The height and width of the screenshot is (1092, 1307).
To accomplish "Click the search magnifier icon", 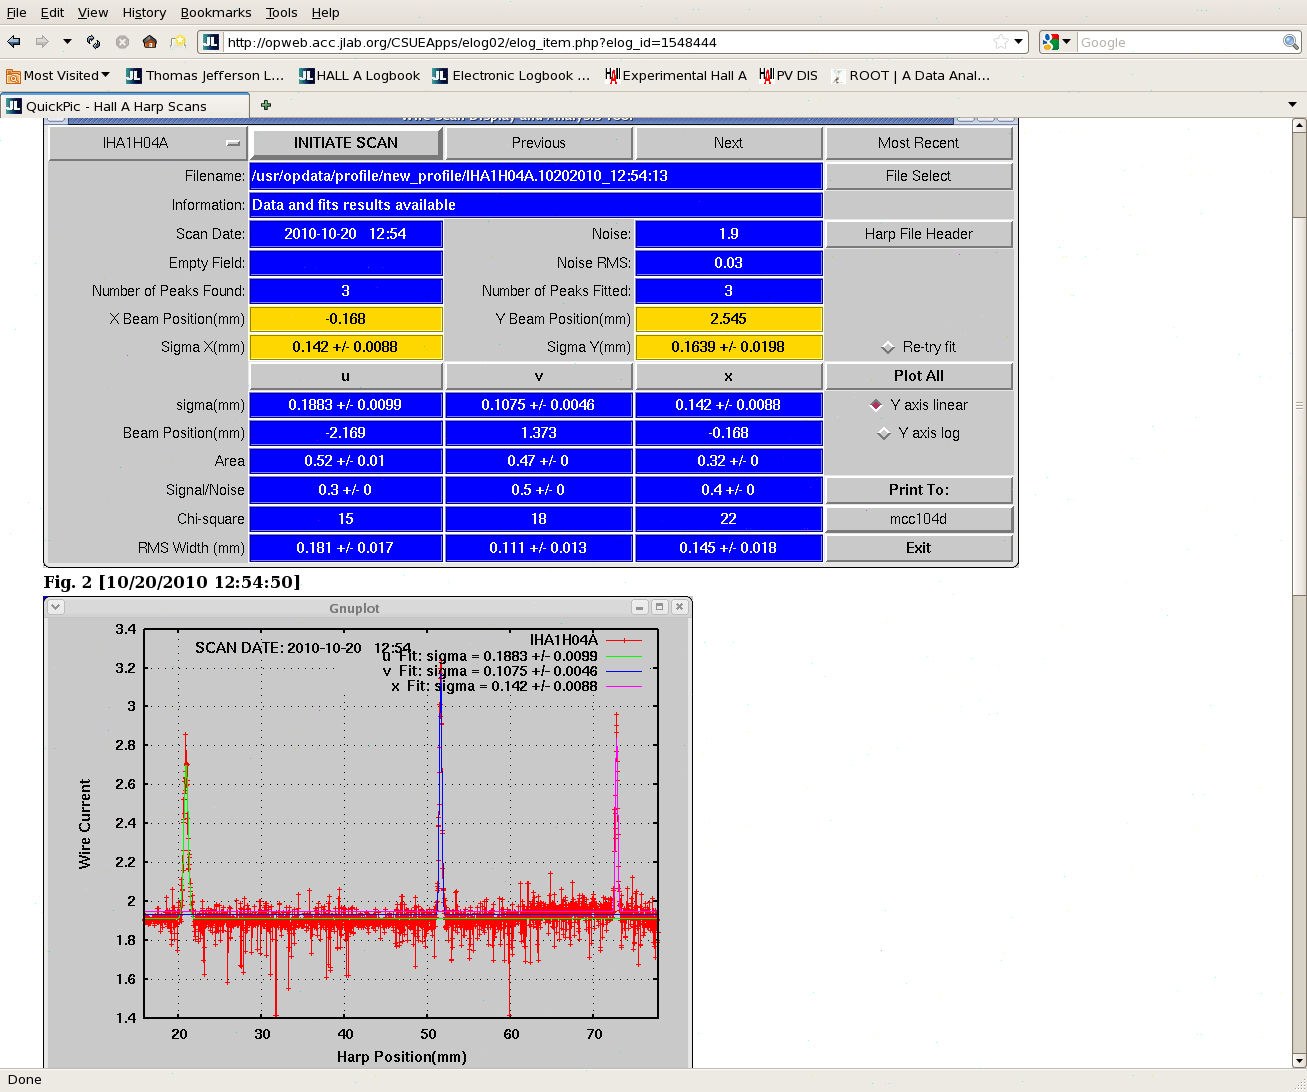I will pyautogui.click(x=1291, y=42).
